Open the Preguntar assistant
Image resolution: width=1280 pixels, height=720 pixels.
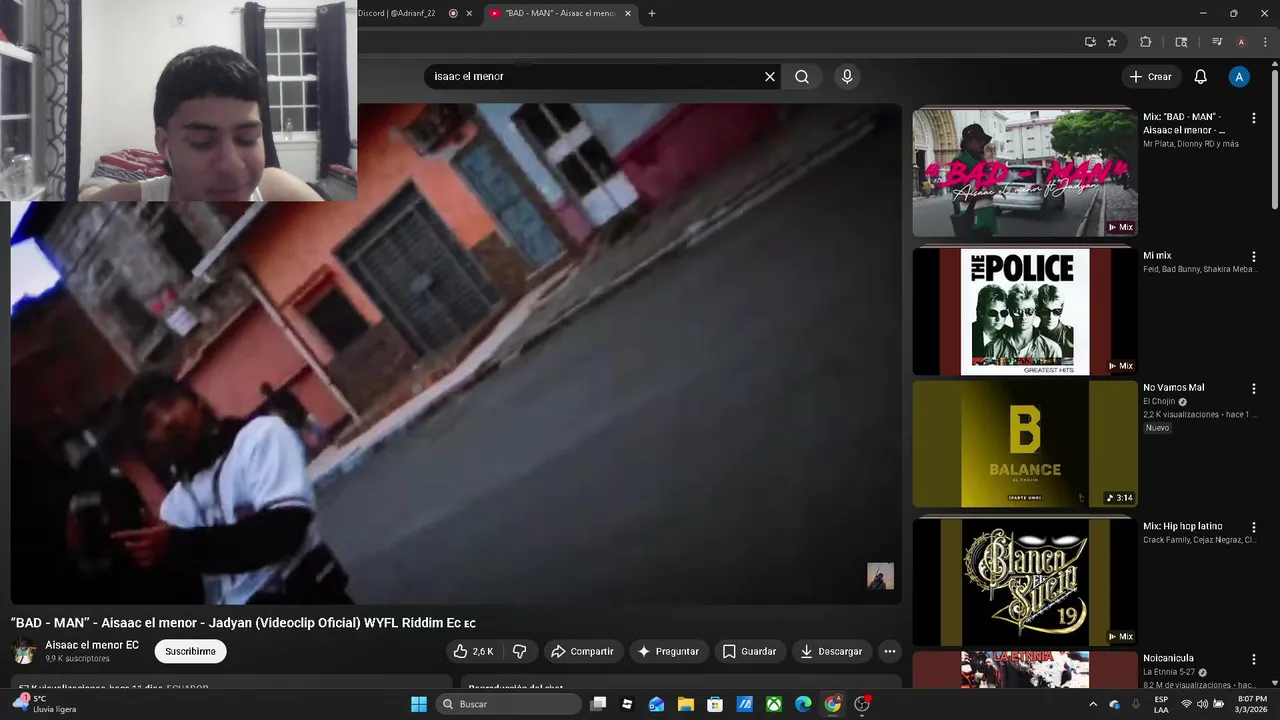tap(668, 651)
